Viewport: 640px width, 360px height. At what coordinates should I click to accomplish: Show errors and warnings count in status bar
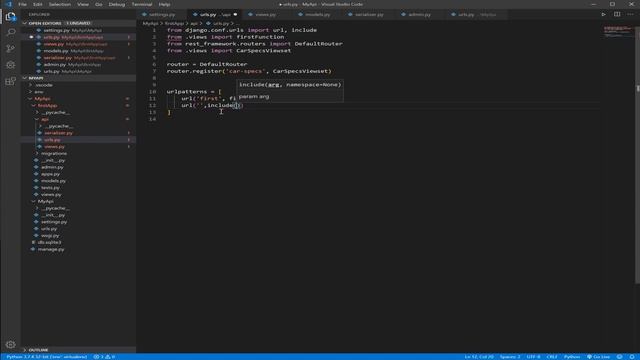[104, 357]
